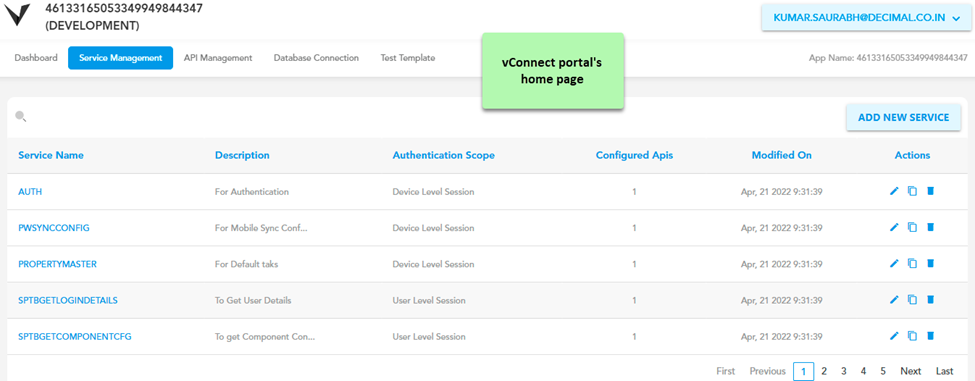
Task: Select the 'To get Component Con...' description text
Action: pyautogui.click(x=265, y=337)
